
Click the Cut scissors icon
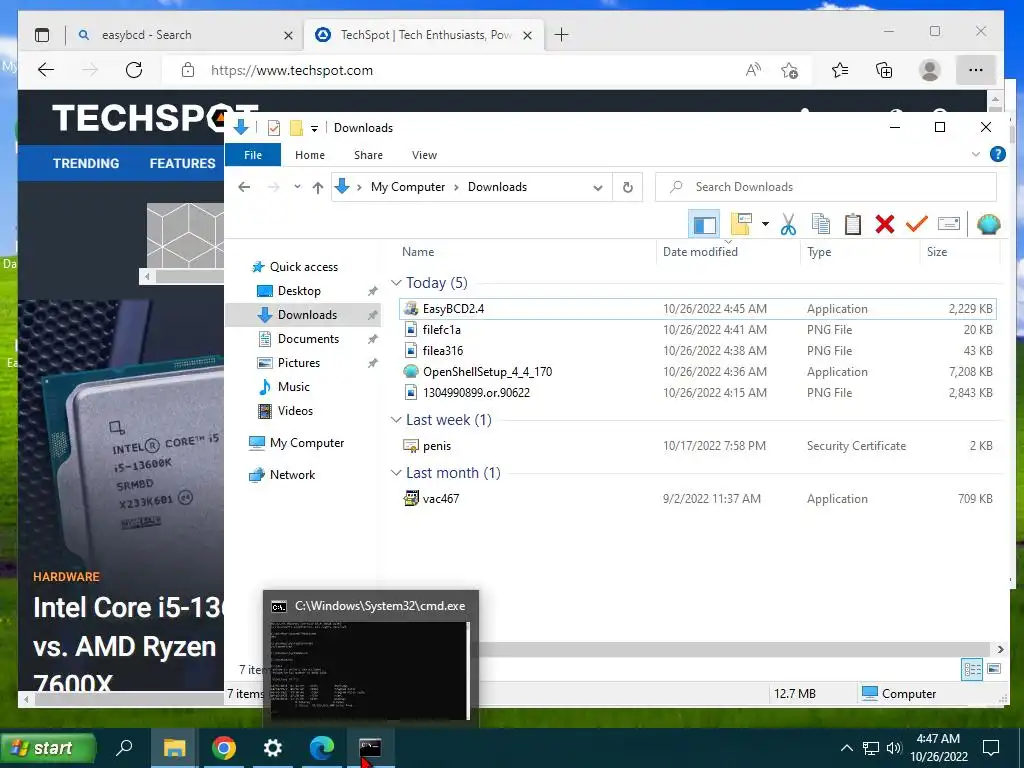[x=788, y=225]
